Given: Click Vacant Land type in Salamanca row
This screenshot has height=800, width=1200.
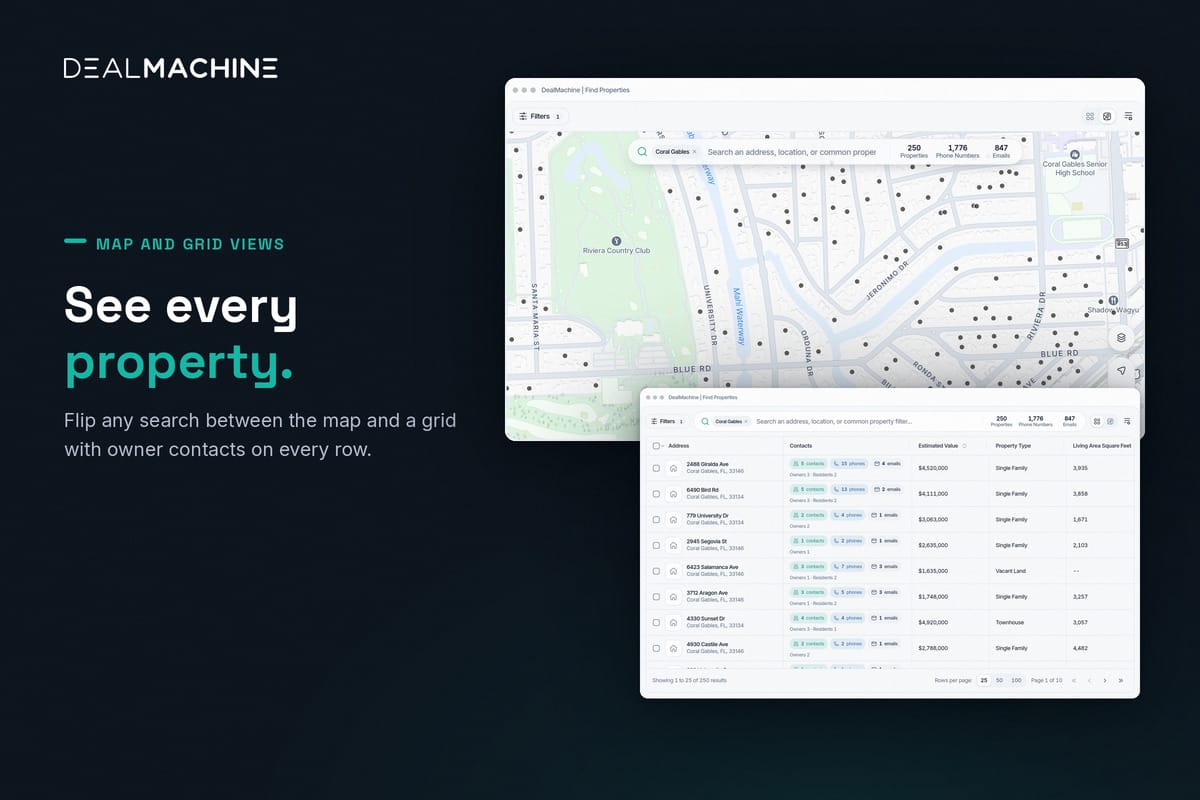Looking at the screenshot, I should [1012, 571].
